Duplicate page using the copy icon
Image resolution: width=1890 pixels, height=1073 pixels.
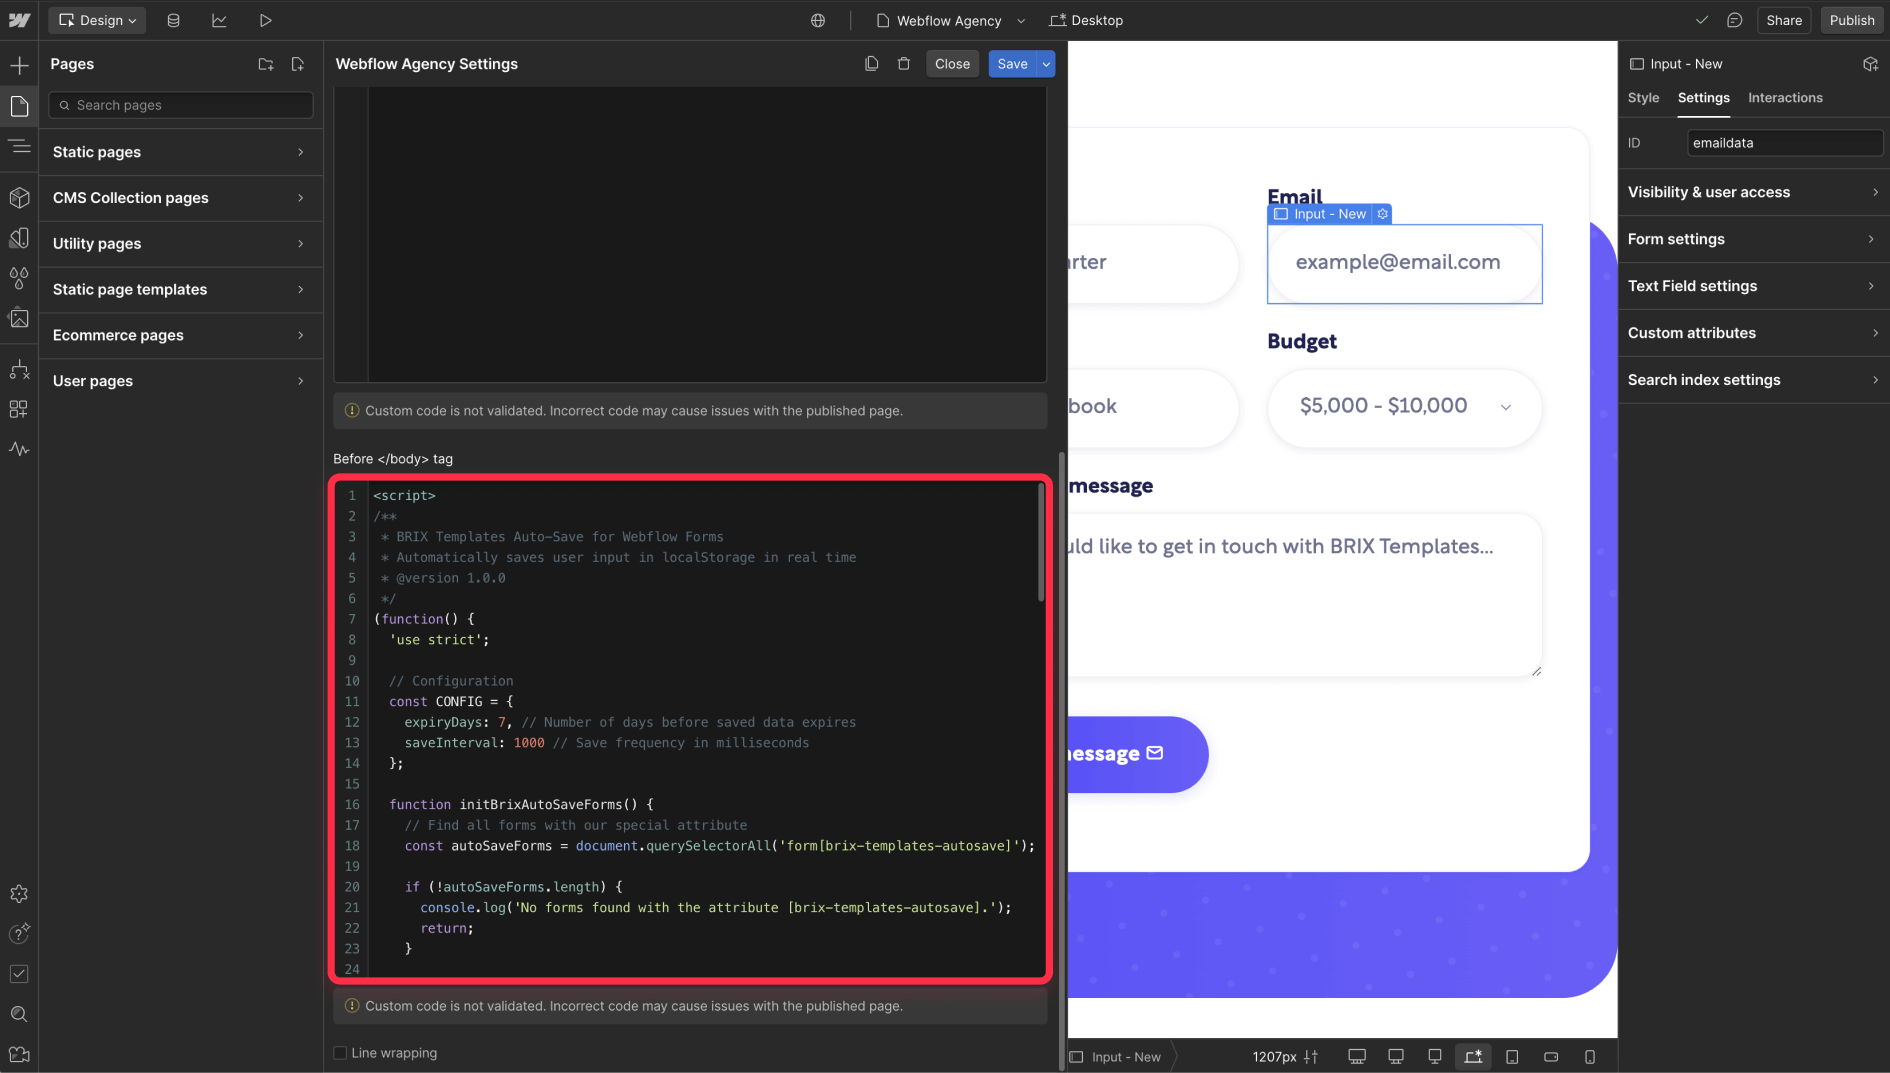(872, 64)
